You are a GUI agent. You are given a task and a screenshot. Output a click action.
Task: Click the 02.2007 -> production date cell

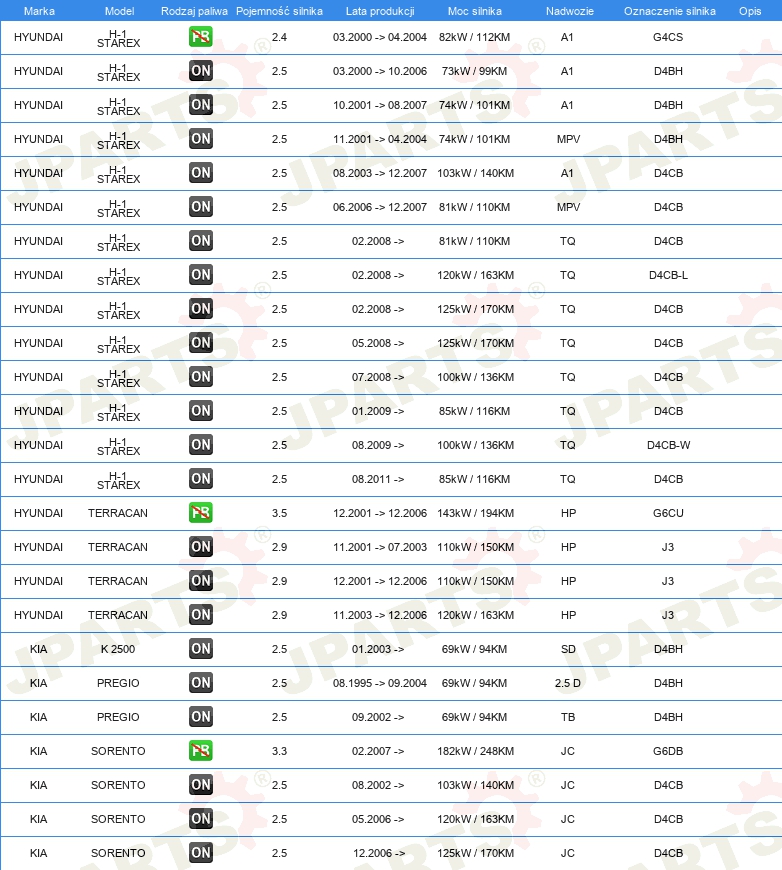(378, 751)
